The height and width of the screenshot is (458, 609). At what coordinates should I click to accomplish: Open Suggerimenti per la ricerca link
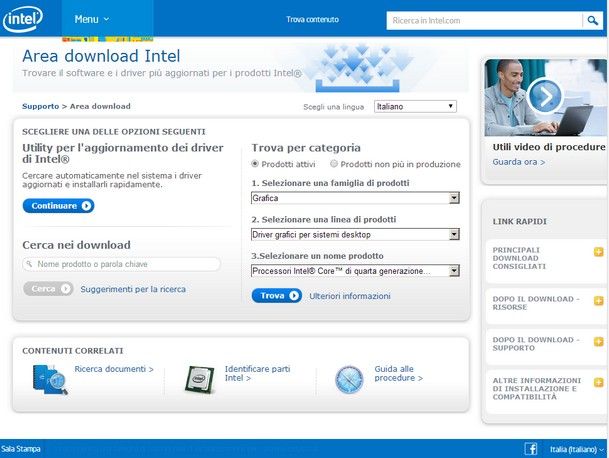pos(133,289)
